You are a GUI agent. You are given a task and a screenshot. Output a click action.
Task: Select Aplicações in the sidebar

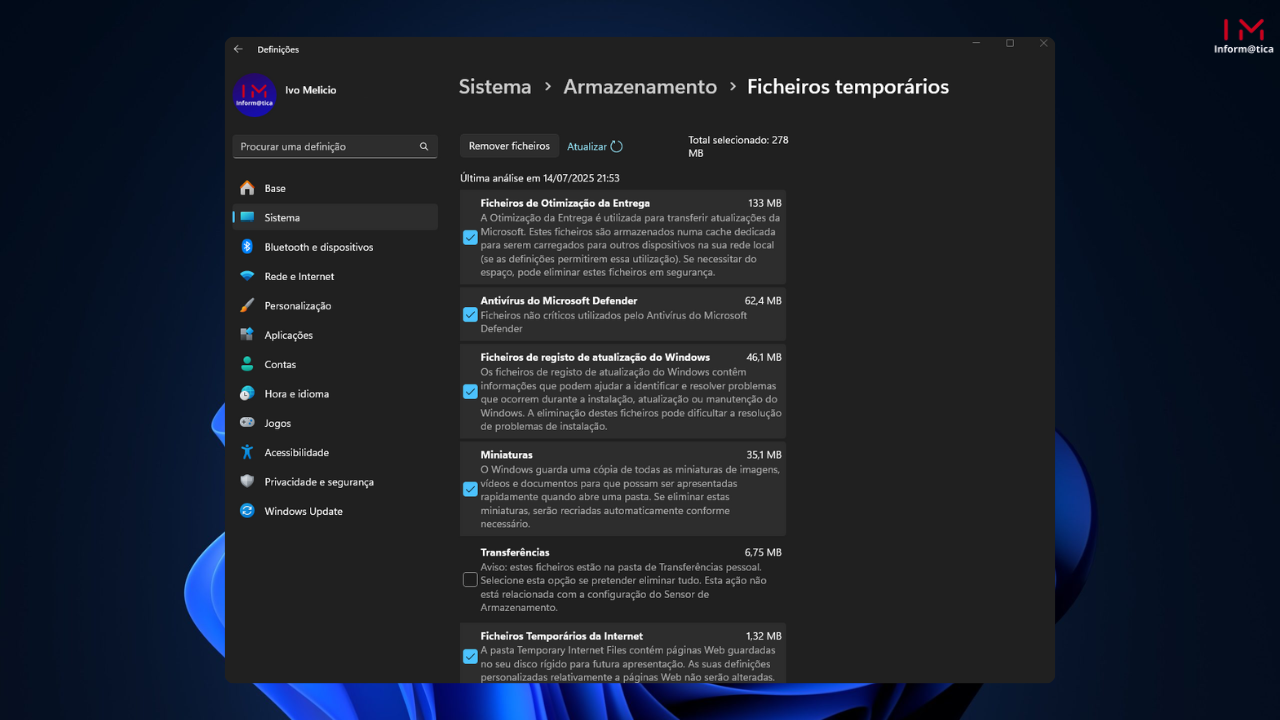point(335,335)
